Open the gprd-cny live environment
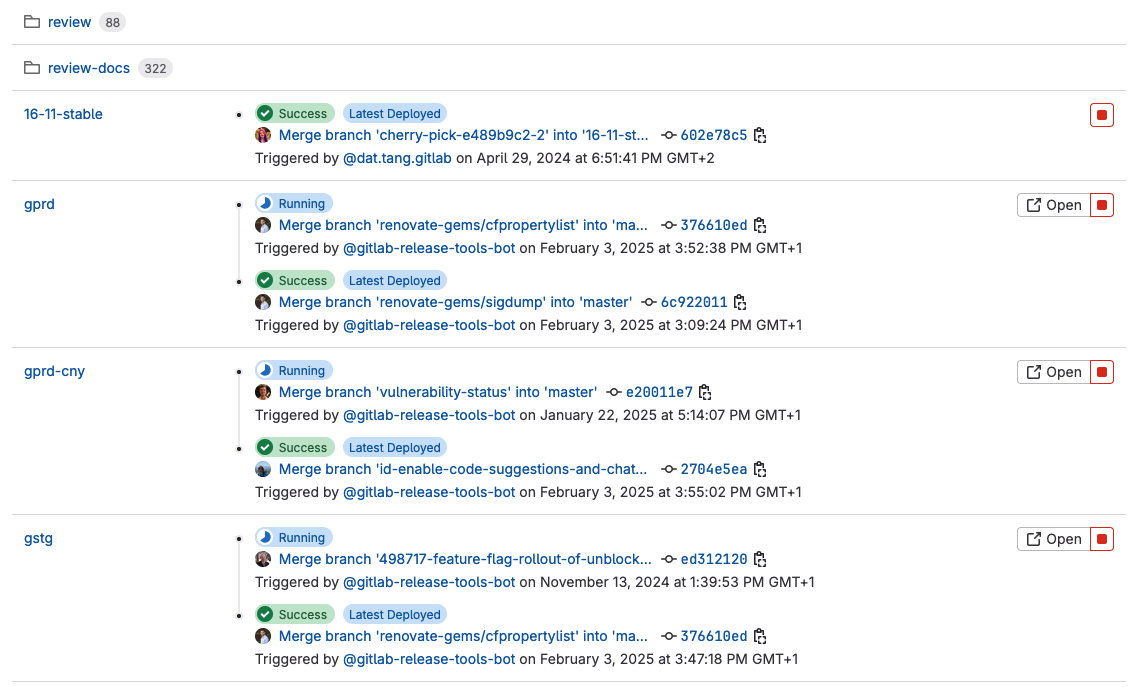1141x687 pixels. pyautogui.click(x=1054, y=372)
